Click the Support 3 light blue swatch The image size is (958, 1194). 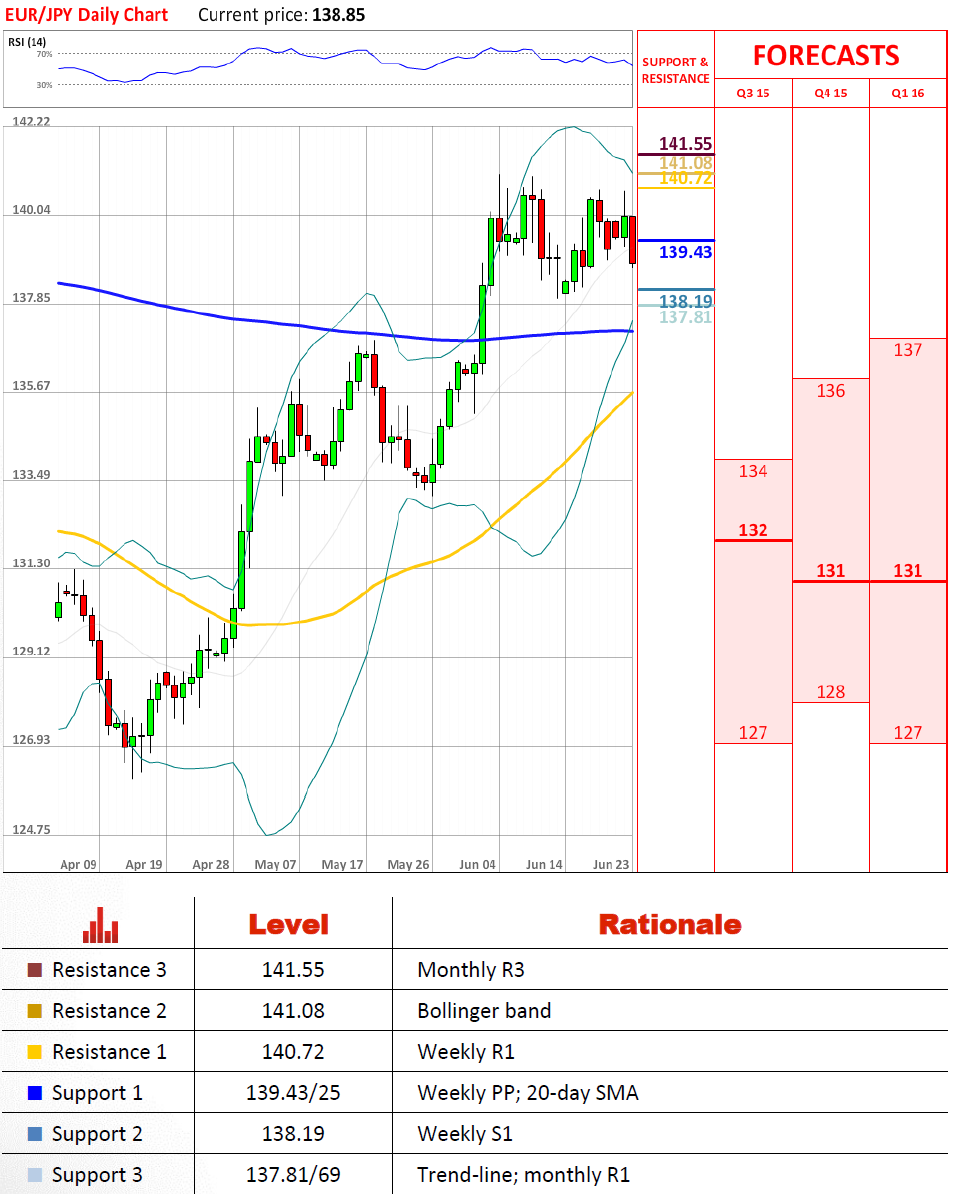pyautogui.click(x=34, y=1175)
